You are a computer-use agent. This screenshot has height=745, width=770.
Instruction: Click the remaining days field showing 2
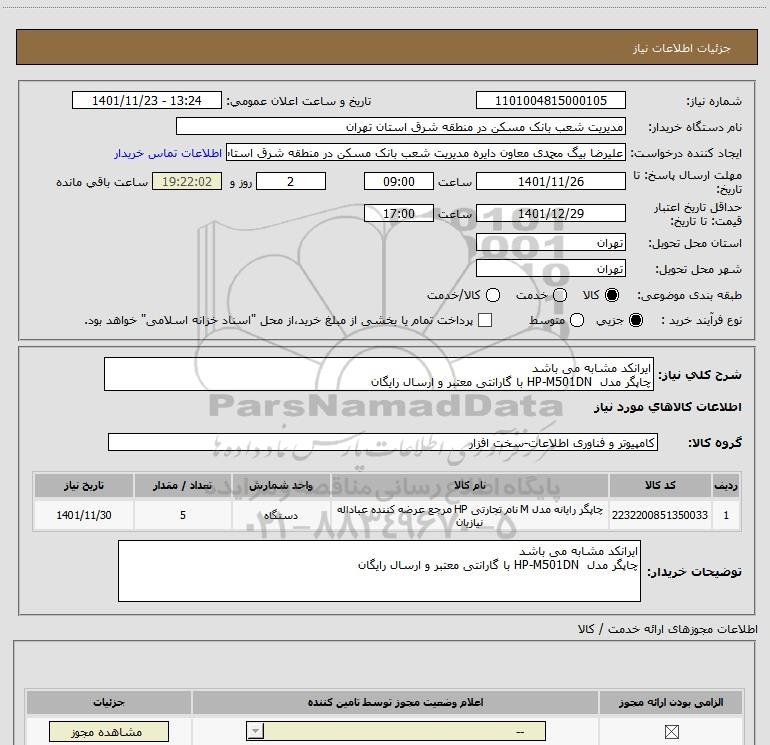click(x=291, y=181)
